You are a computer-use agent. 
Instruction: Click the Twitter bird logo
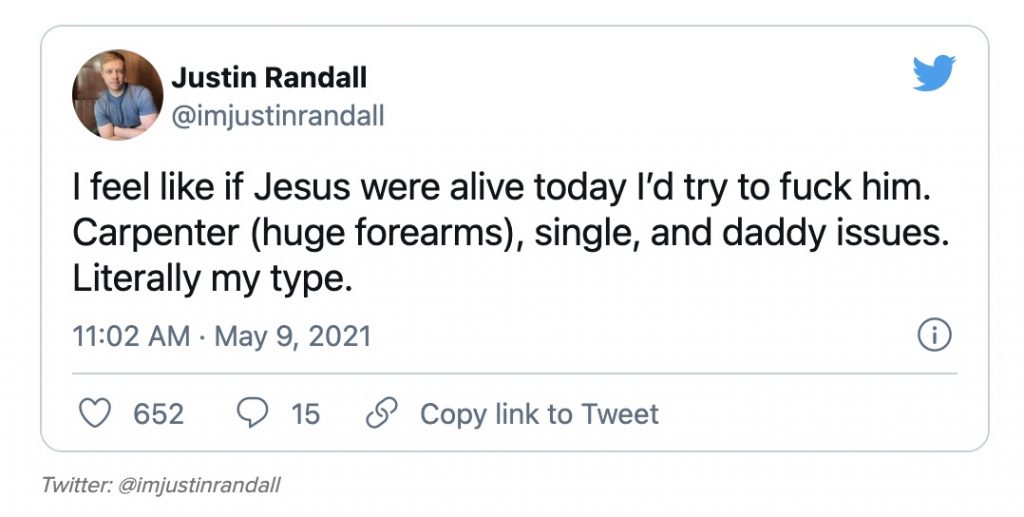pyautogui.click(x=934, y=74)
